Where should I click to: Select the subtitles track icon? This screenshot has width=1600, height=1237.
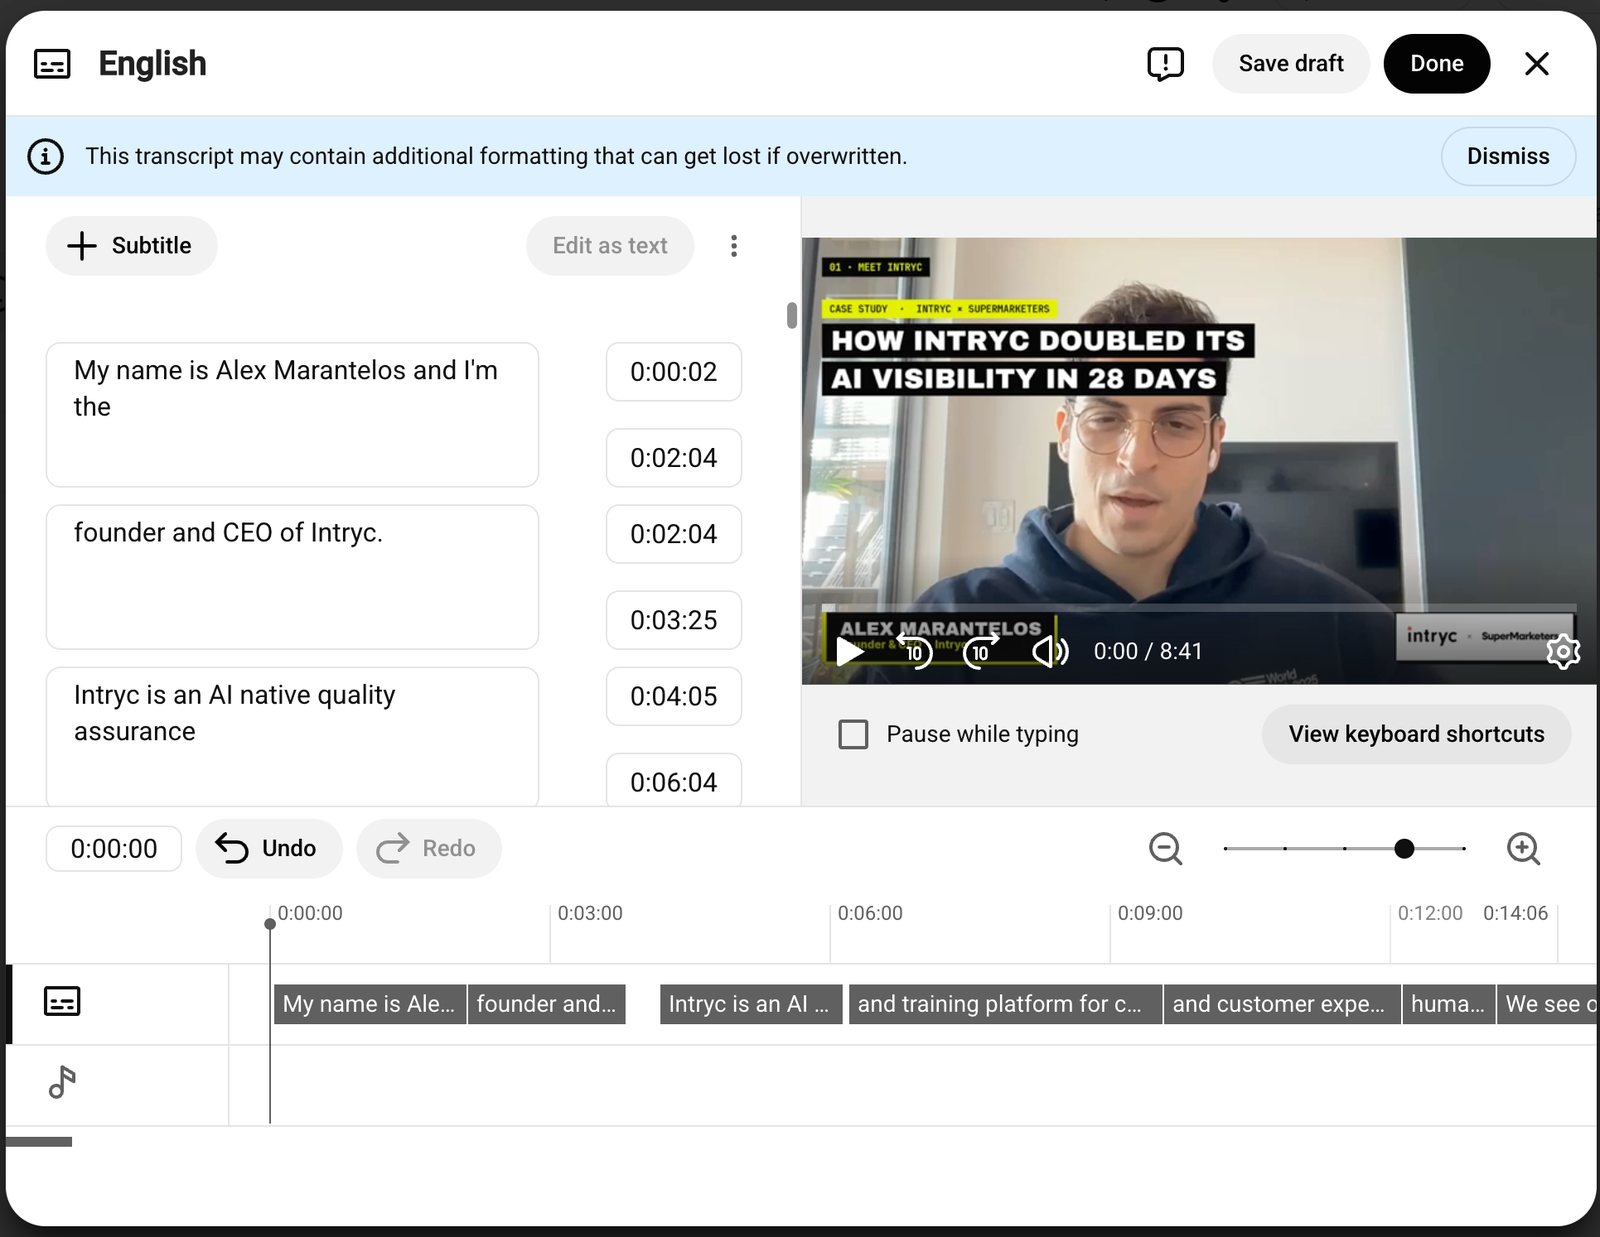click(x=62, y=1001)
